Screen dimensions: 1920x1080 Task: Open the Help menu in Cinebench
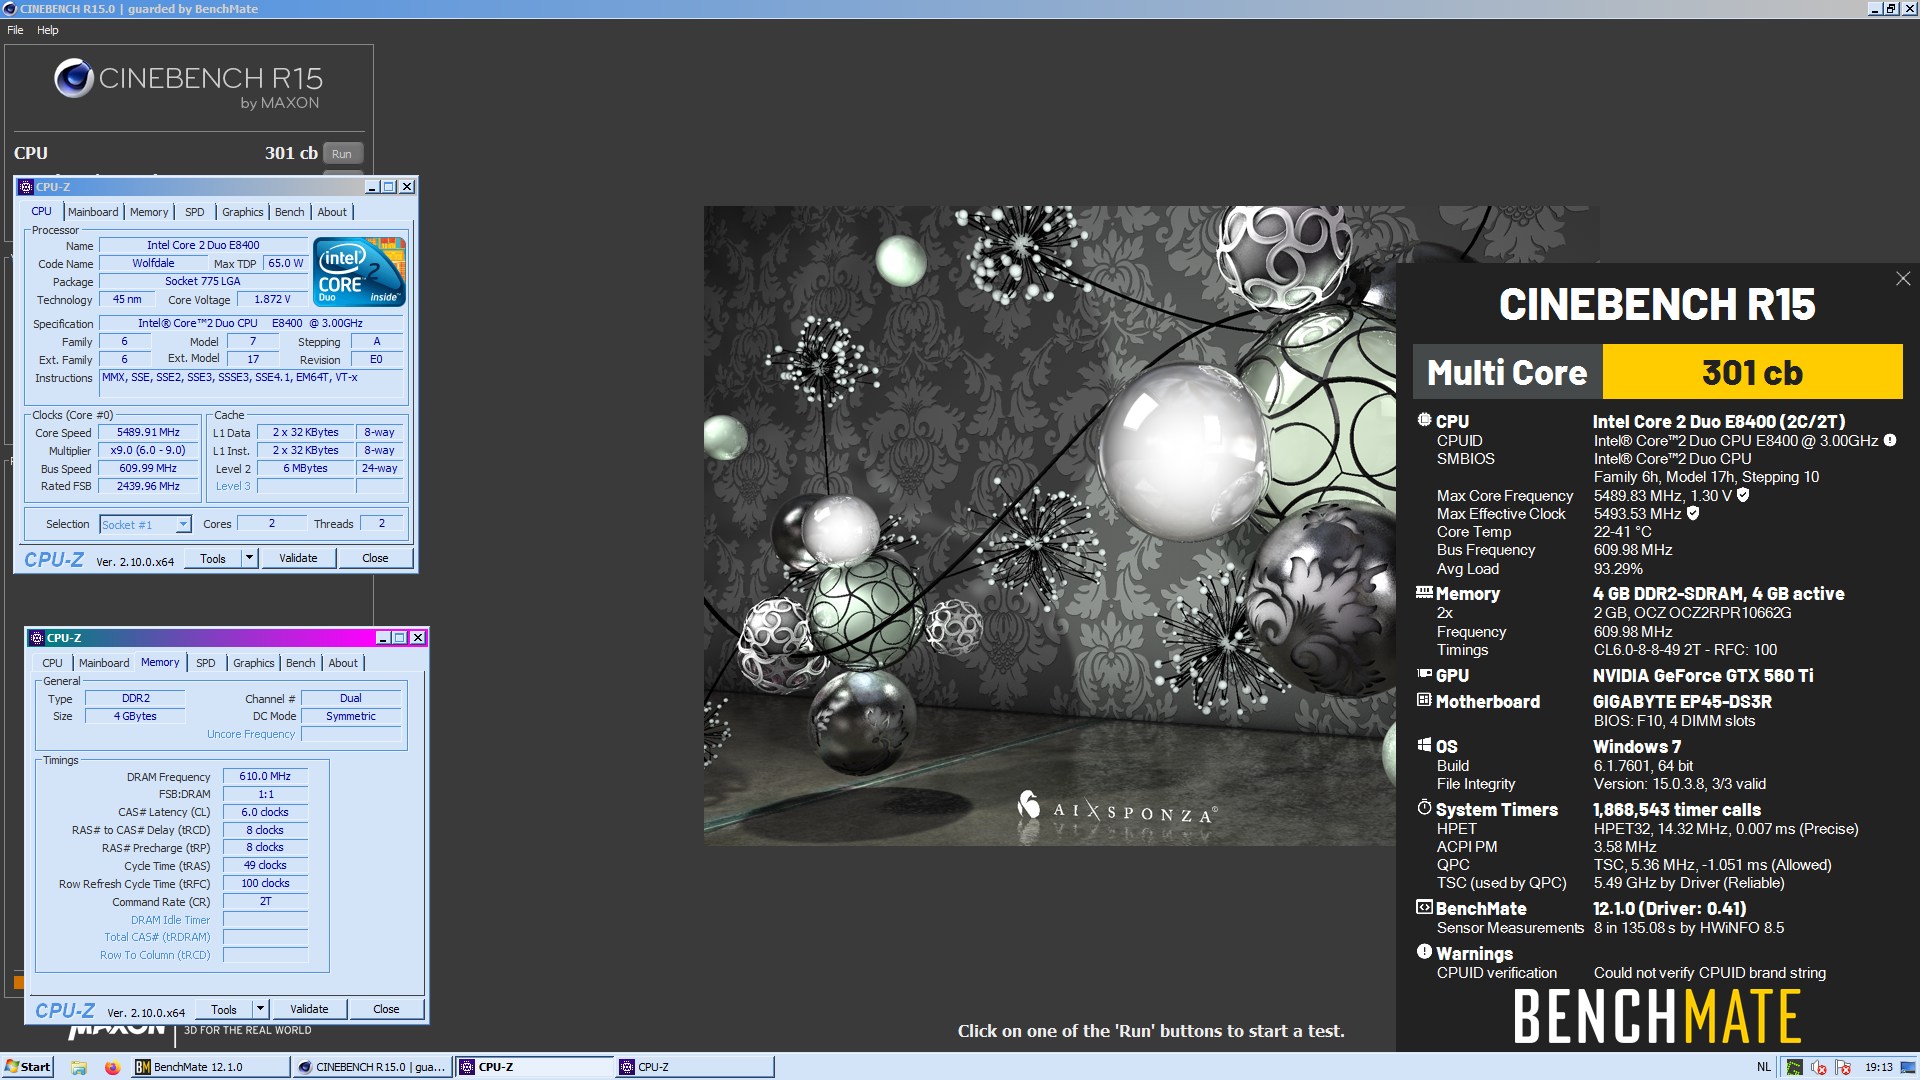48,30
